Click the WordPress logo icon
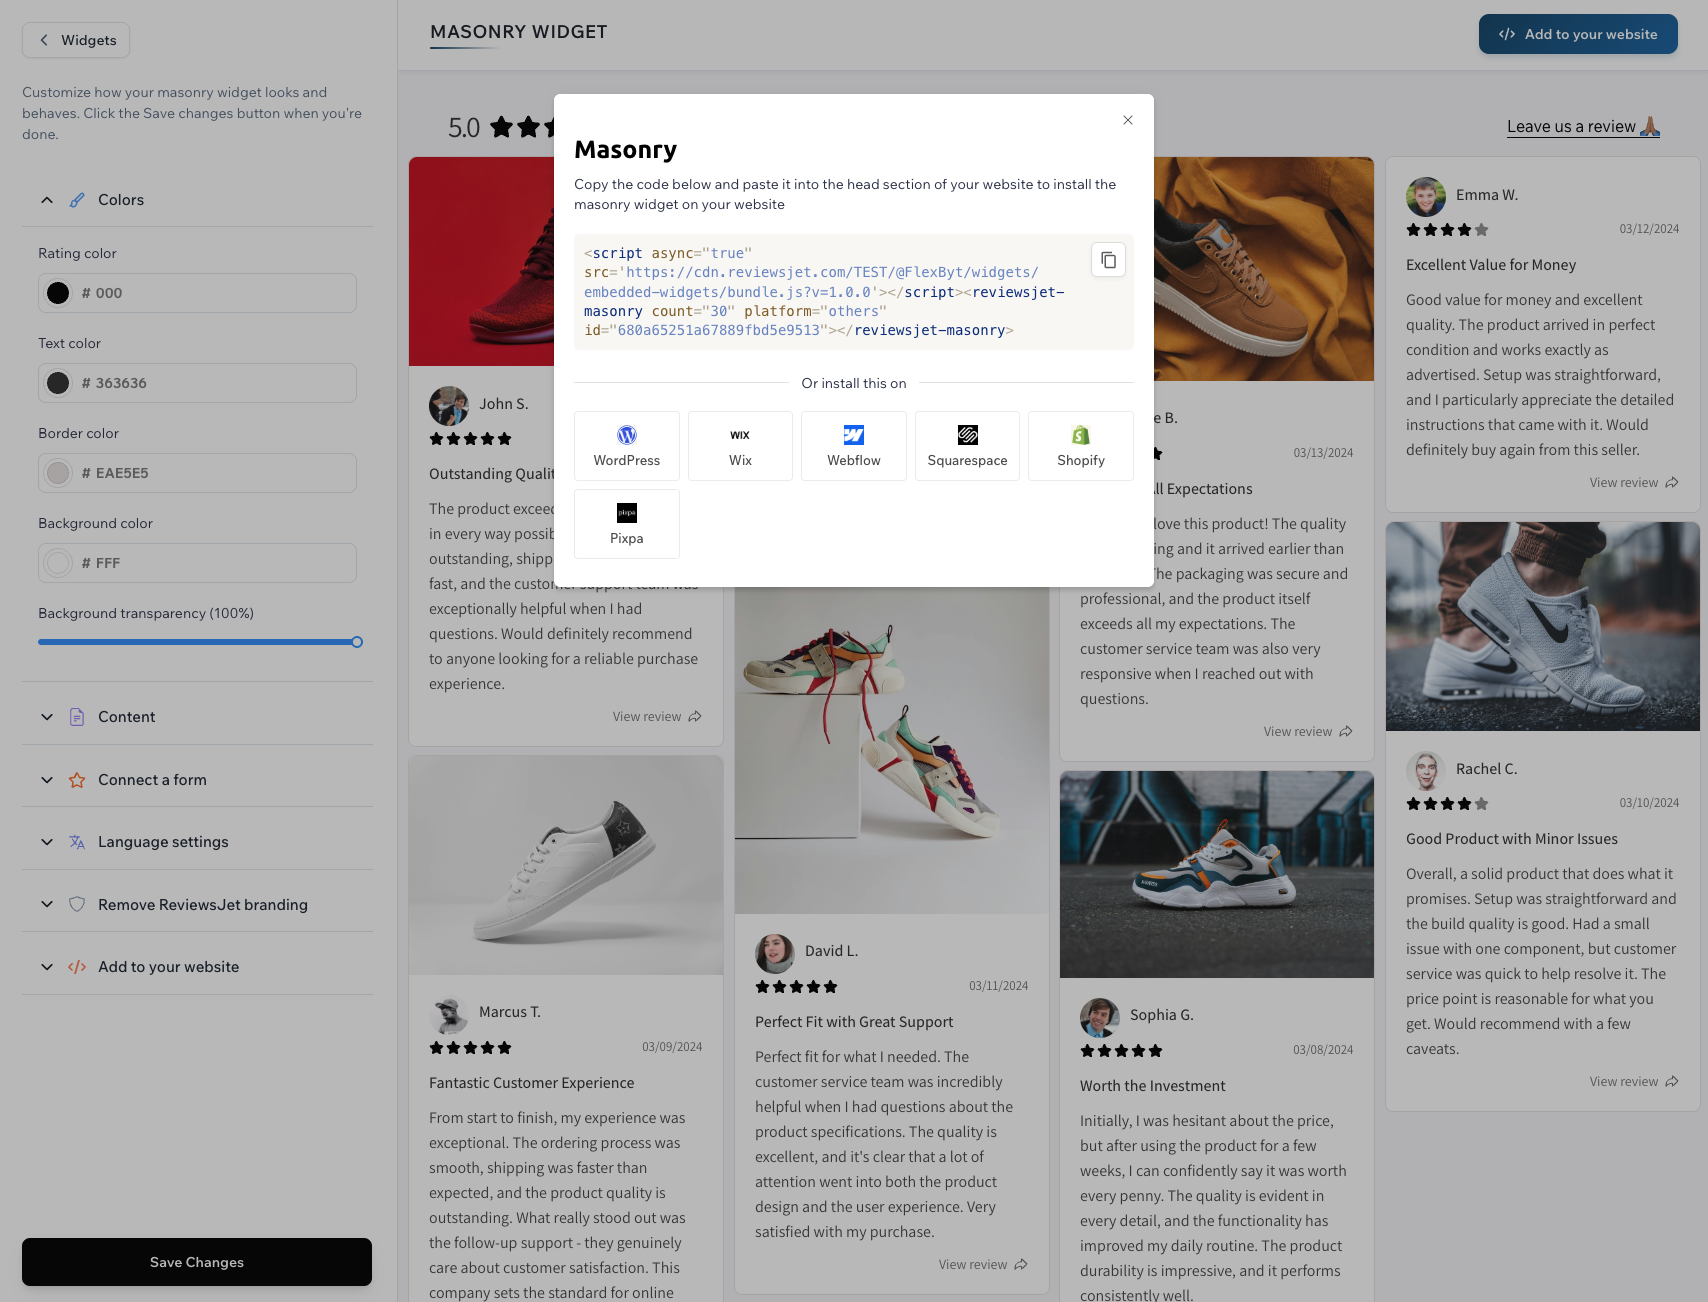The height and width of the screenshot is (1302, 1708). point(627,435)
